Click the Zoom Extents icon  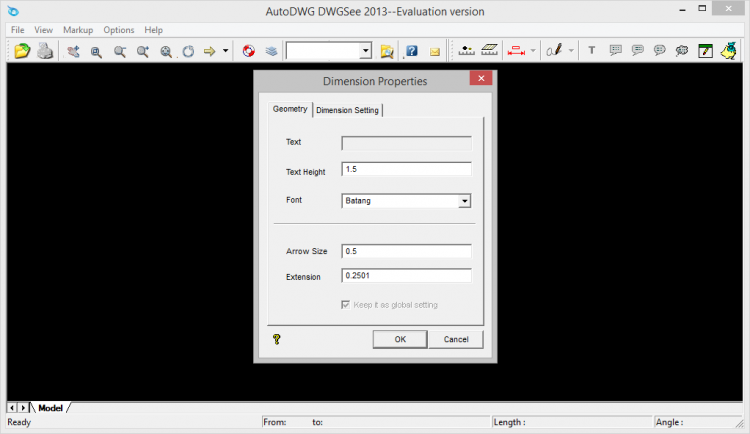(x=166, y=51)
